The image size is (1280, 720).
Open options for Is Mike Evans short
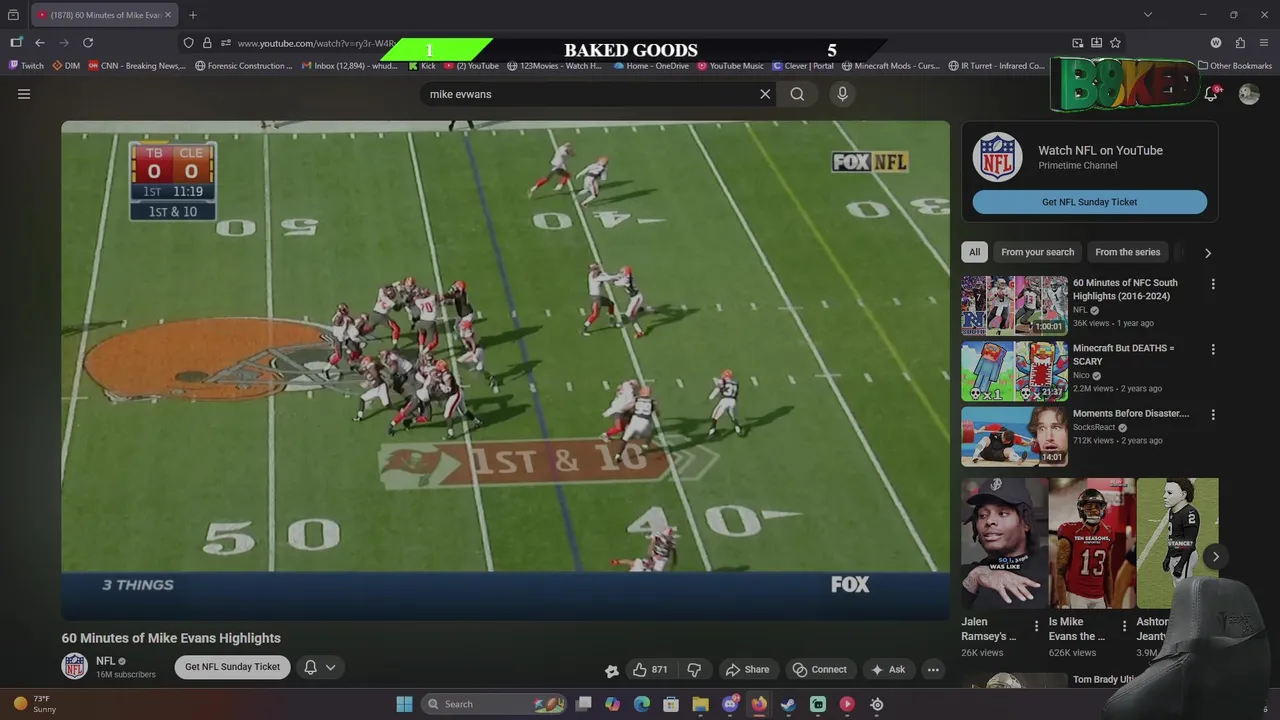[1124, 626]
